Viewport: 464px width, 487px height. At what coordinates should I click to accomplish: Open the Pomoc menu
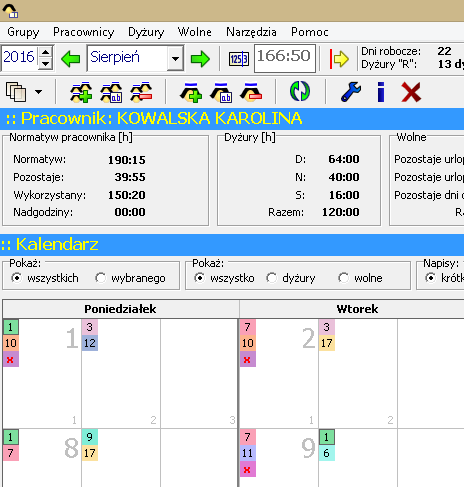tap(310, 32)
